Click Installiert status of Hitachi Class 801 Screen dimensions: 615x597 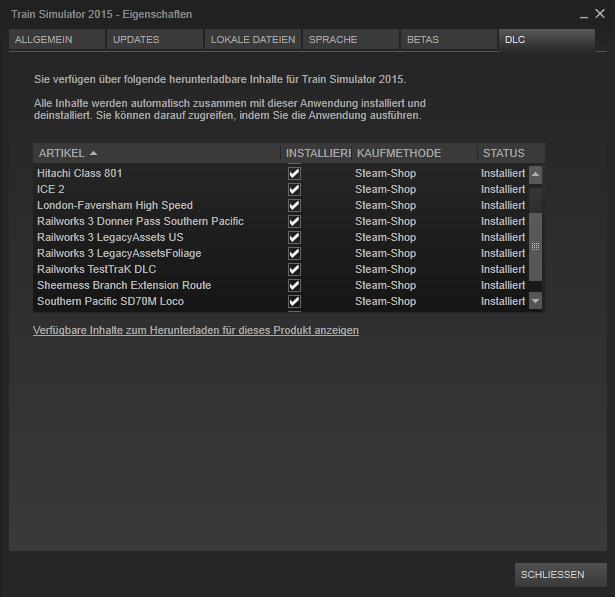[x=503, y=173]
